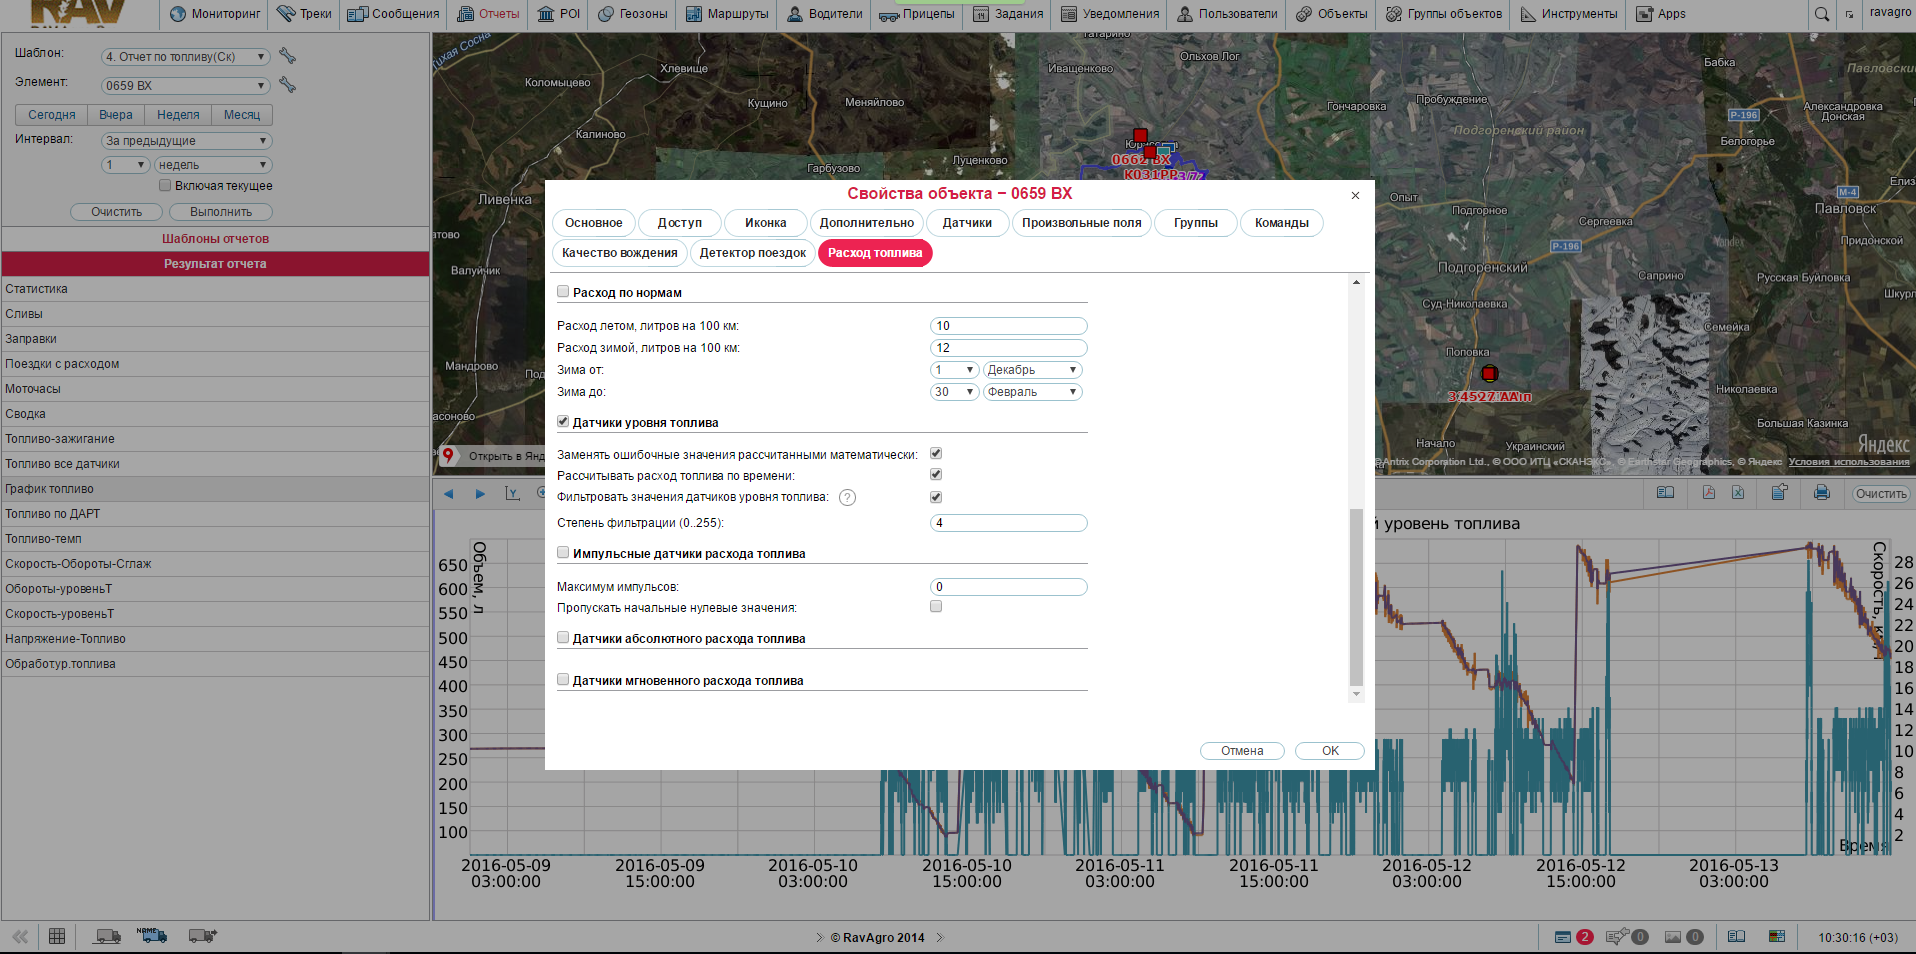Screen dimensions: 1916x954
Task: Click the Степень фильтрации input field
Action: (x=1008, y=523)
